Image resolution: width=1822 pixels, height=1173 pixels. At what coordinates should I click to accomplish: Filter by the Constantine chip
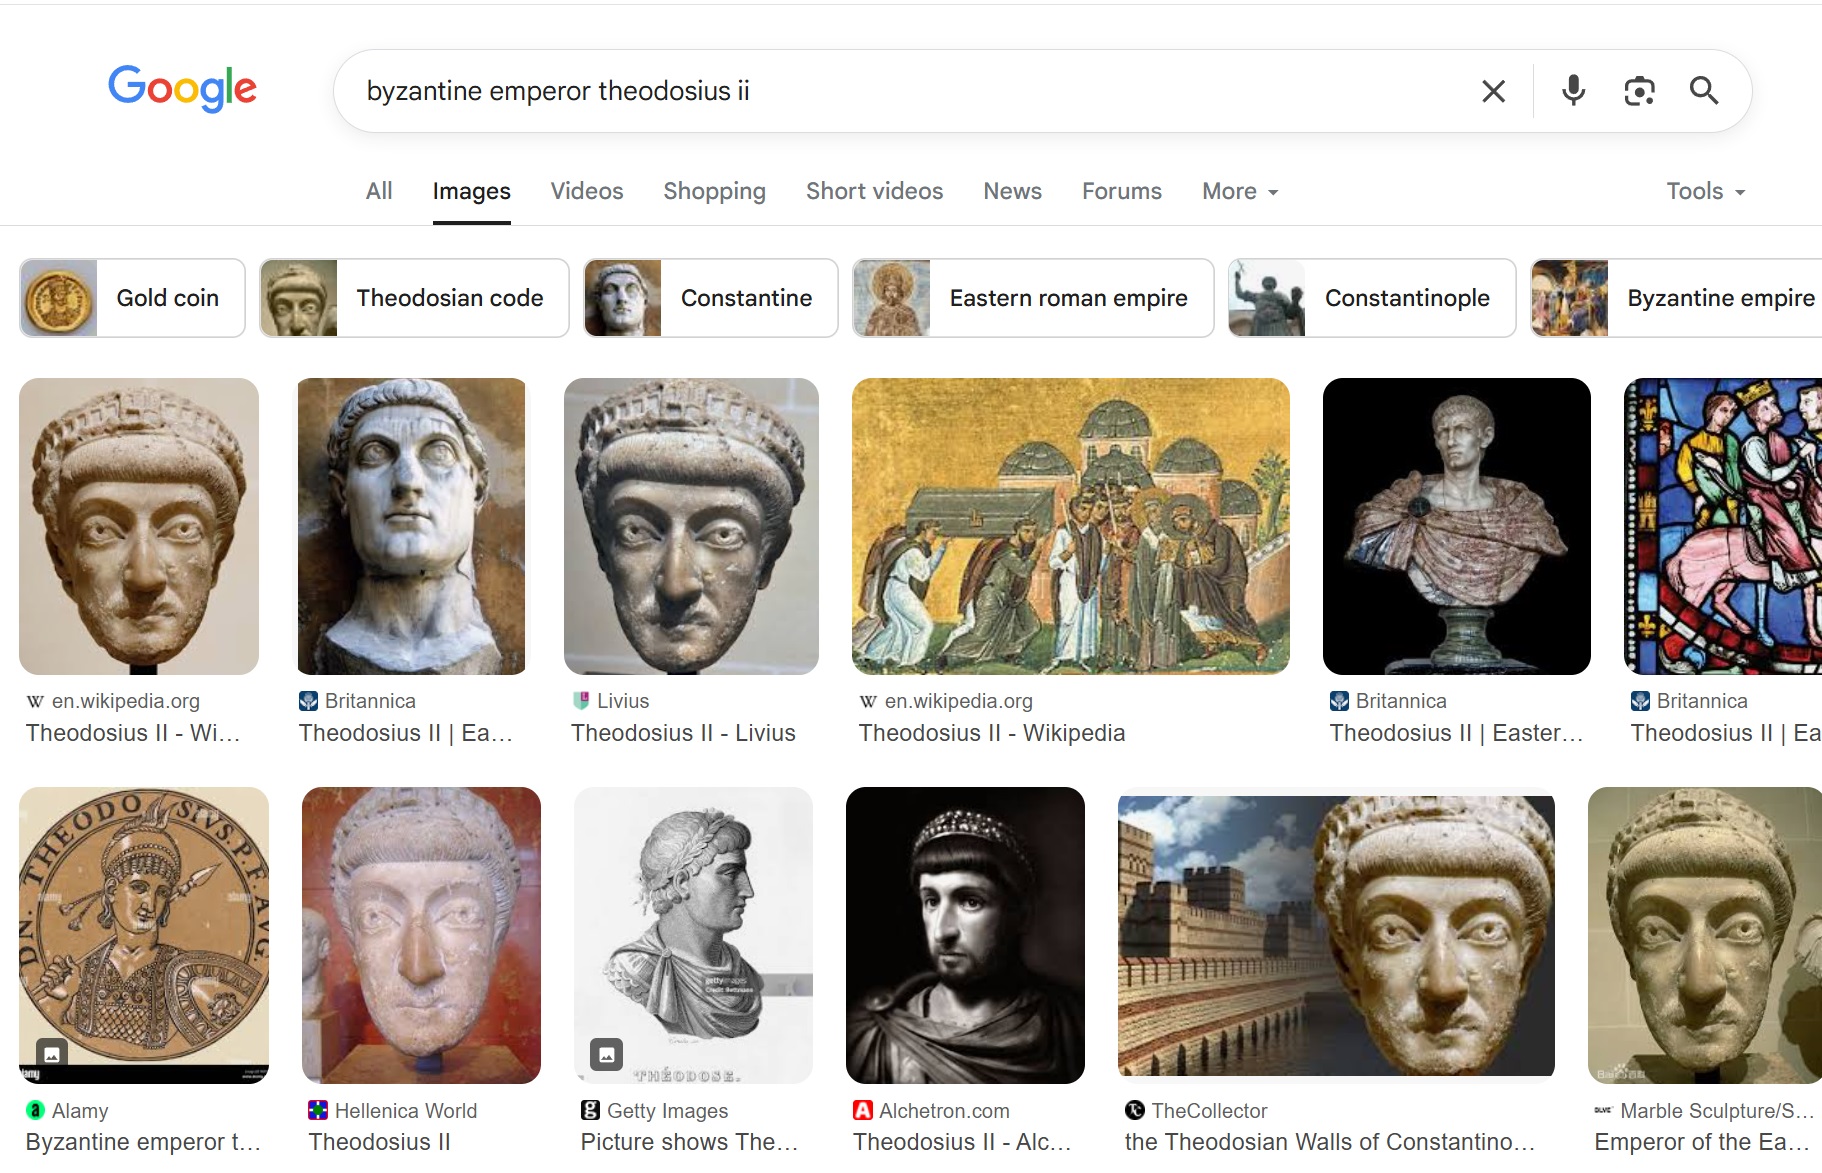point(711,298)
